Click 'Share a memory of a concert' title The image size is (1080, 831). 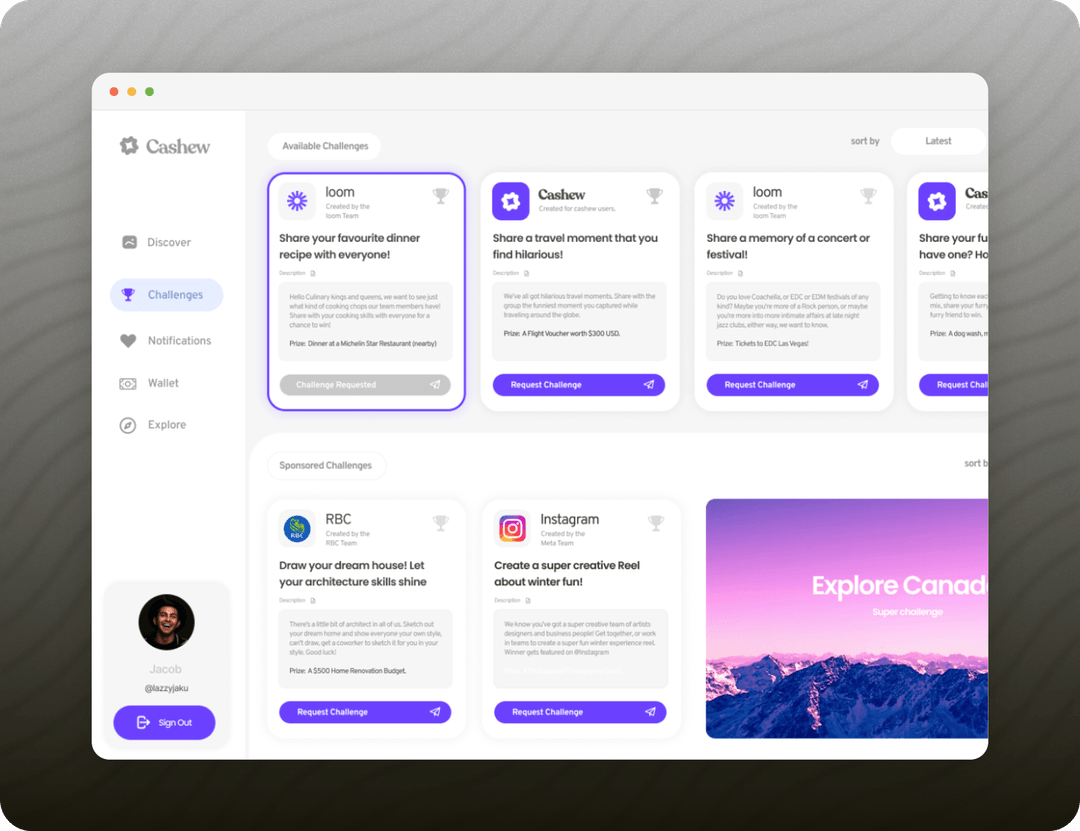pyautogui.click(x=788, y=246)
